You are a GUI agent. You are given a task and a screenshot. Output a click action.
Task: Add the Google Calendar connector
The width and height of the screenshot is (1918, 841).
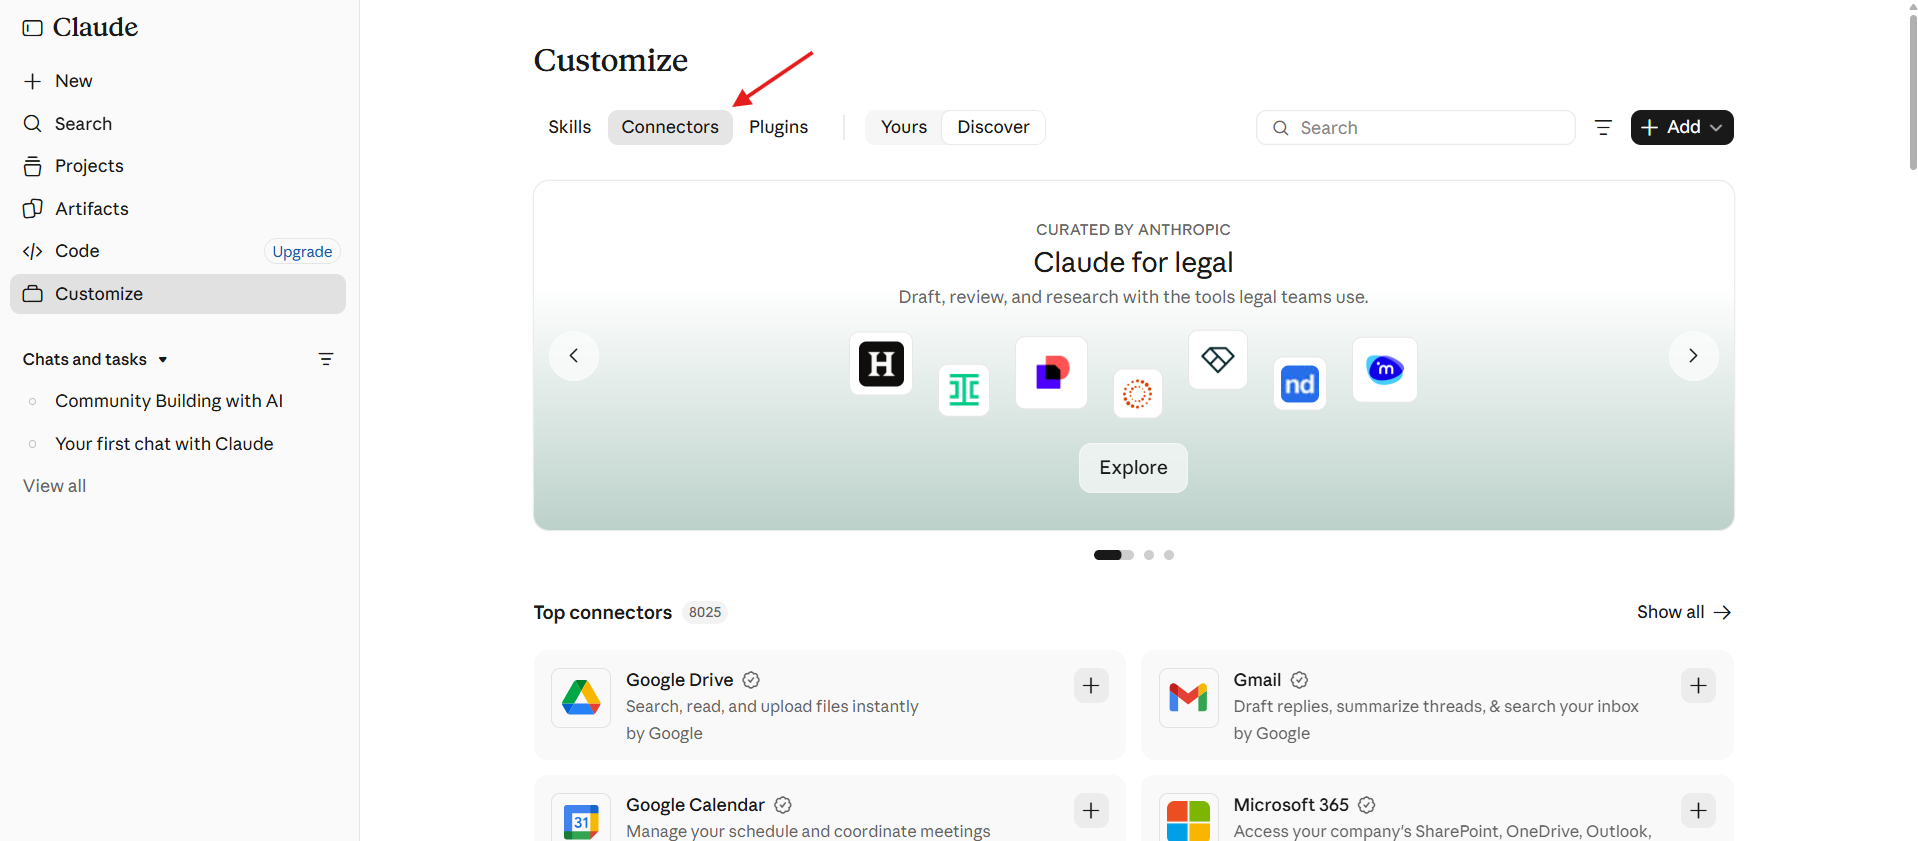pyautogui.click(x=1091, y=811)
